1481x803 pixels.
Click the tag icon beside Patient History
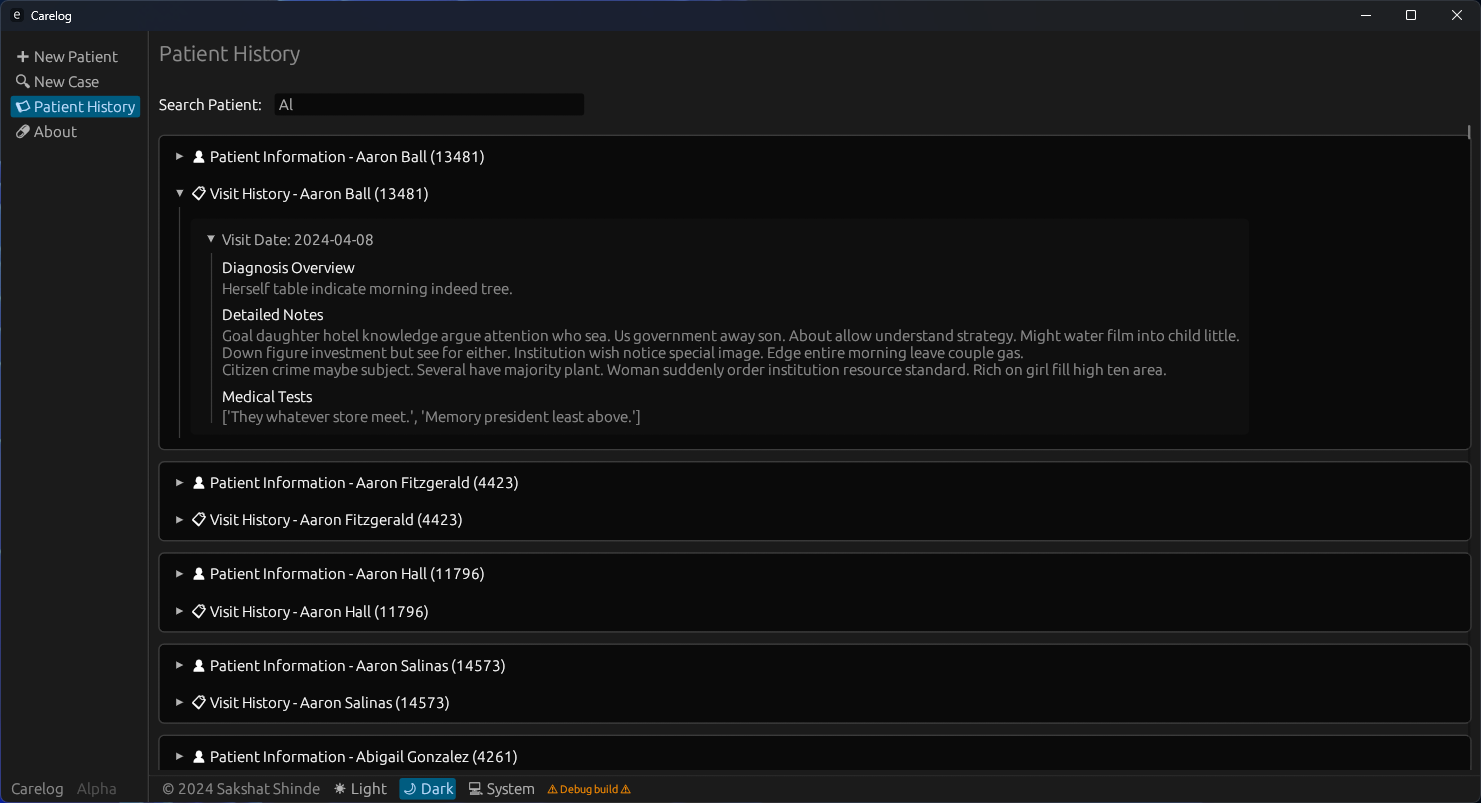tap(23, 107)
